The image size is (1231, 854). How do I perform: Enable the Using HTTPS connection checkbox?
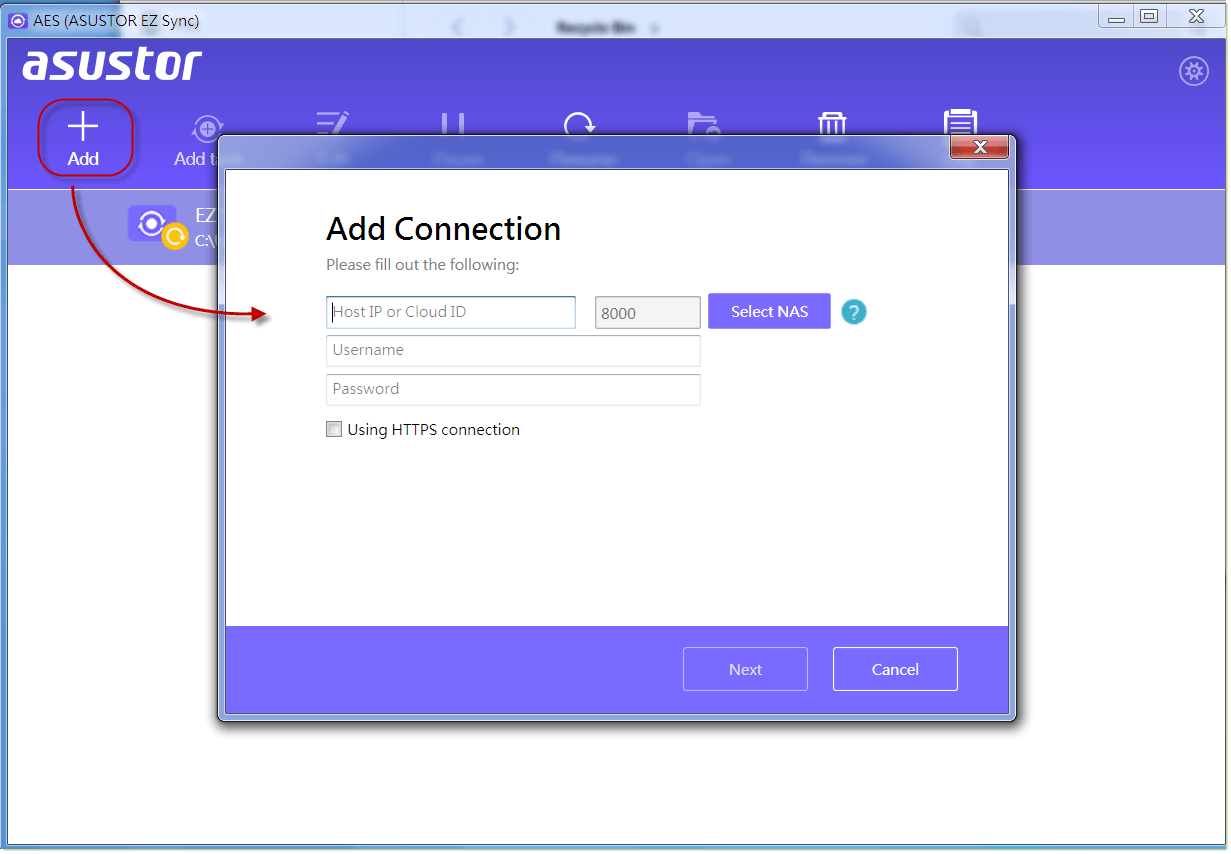pyautogui.click(x=334, y=430)
